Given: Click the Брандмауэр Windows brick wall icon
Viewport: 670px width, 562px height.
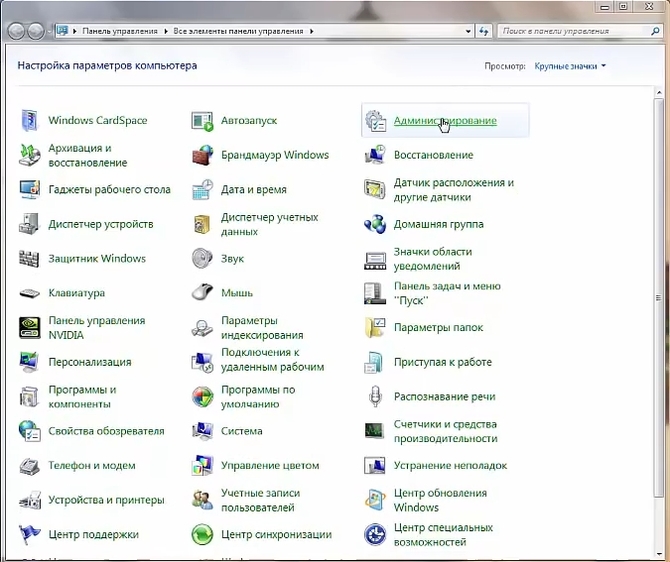Looking at the screenshot, I should pos(203,155).
